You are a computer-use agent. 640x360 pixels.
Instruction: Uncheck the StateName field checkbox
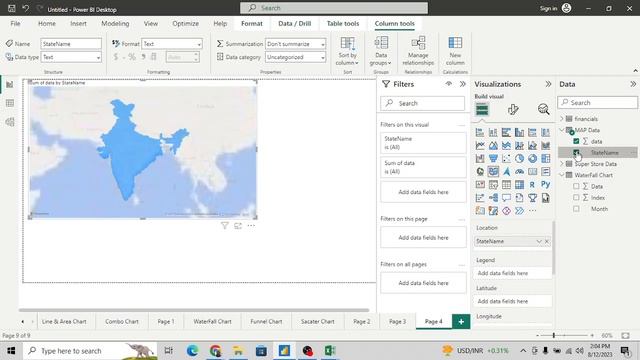[576, 153]
